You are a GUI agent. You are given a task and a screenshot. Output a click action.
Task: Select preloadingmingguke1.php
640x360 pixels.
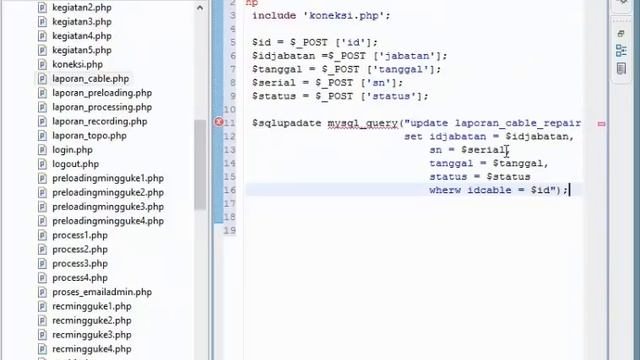[108, 178]
